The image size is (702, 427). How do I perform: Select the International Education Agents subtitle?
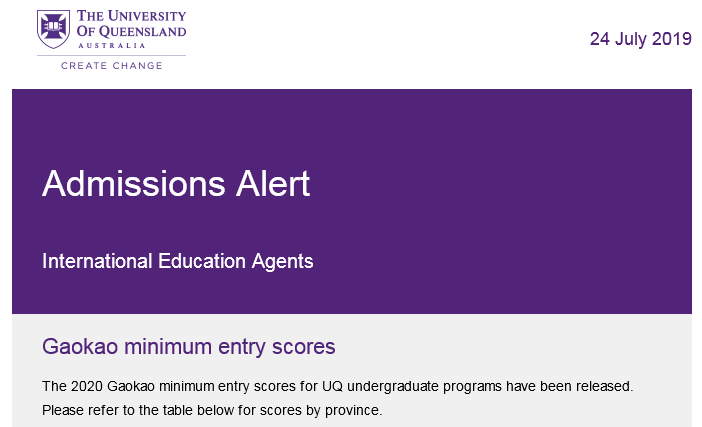coord(177,261)
